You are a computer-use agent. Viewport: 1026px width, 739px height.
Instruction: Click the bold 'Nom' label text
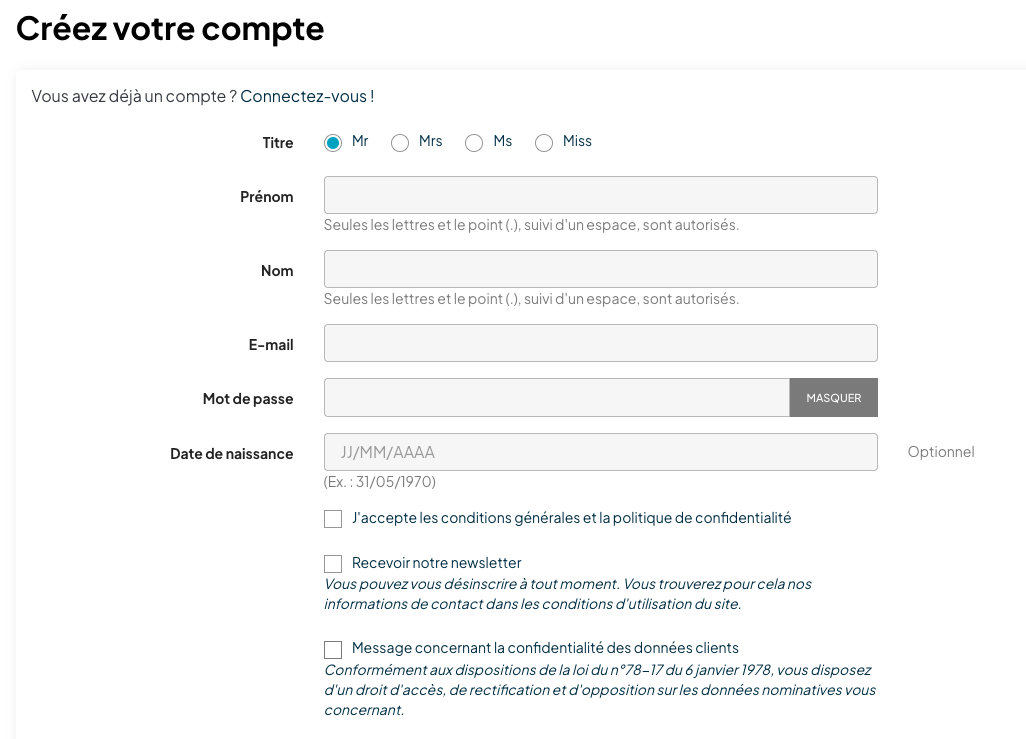(277, 271)
